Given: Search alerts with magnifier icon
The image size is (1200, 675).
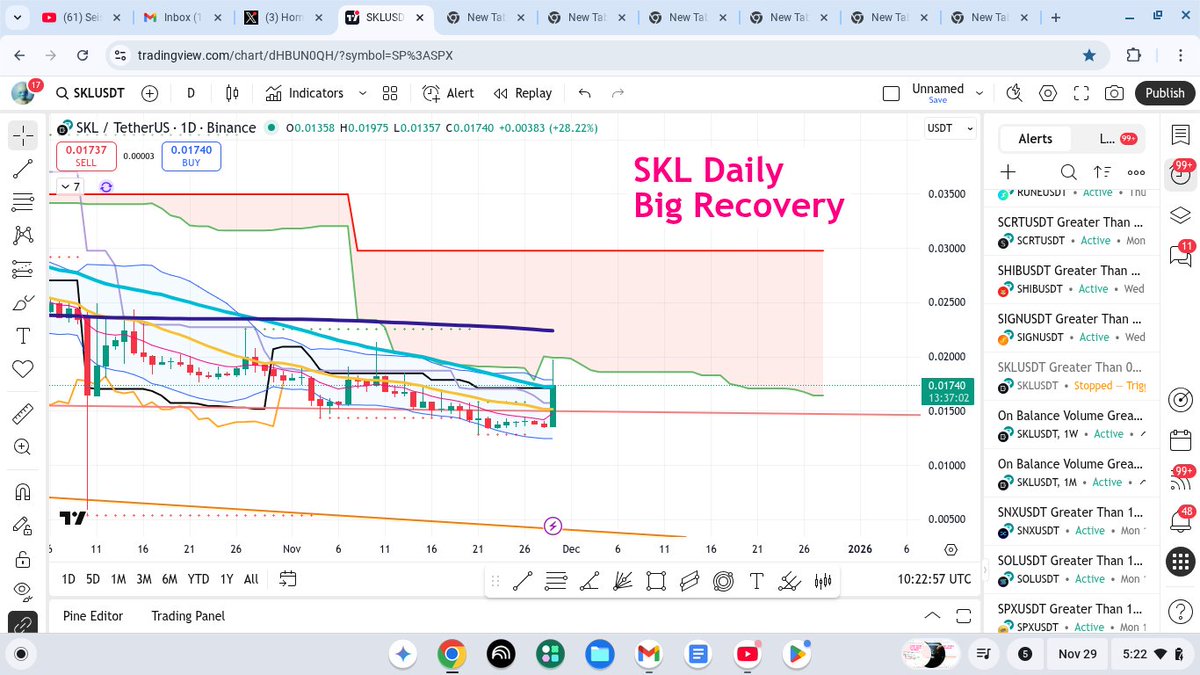Looking at the screenshot, I should click(x=1068, y=172).
